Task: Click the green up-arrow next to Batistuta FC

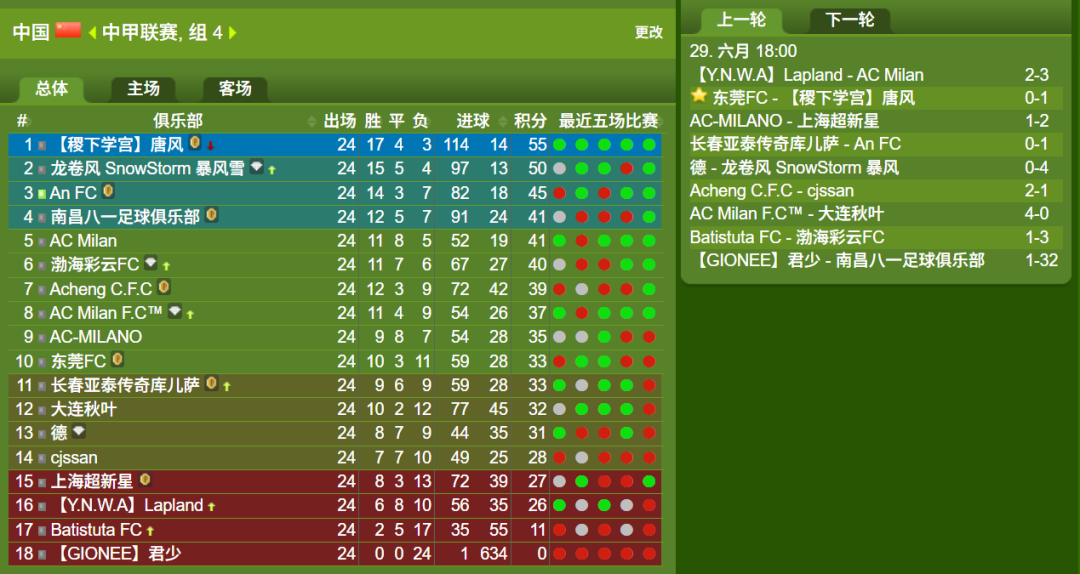Action: coord(150,531)
